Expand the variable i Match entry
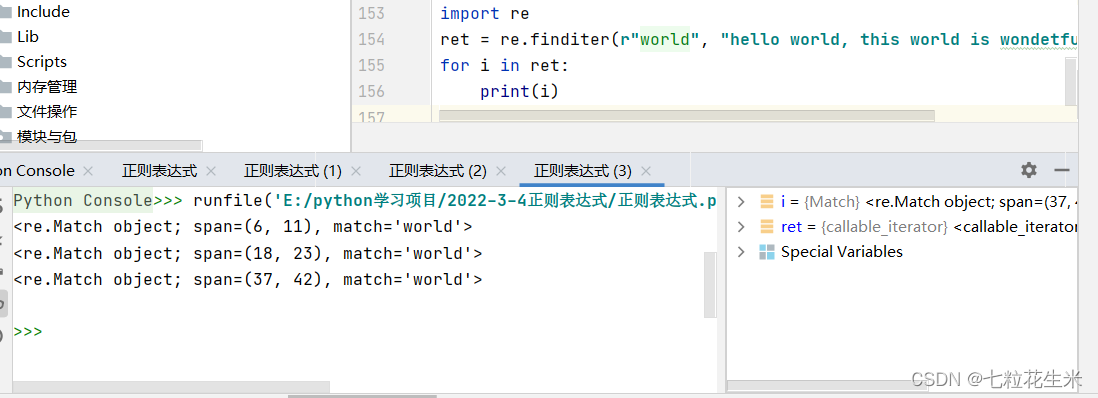Viewport: 1098px width, 398px height. pyautogui.click(x=741, y=202)
